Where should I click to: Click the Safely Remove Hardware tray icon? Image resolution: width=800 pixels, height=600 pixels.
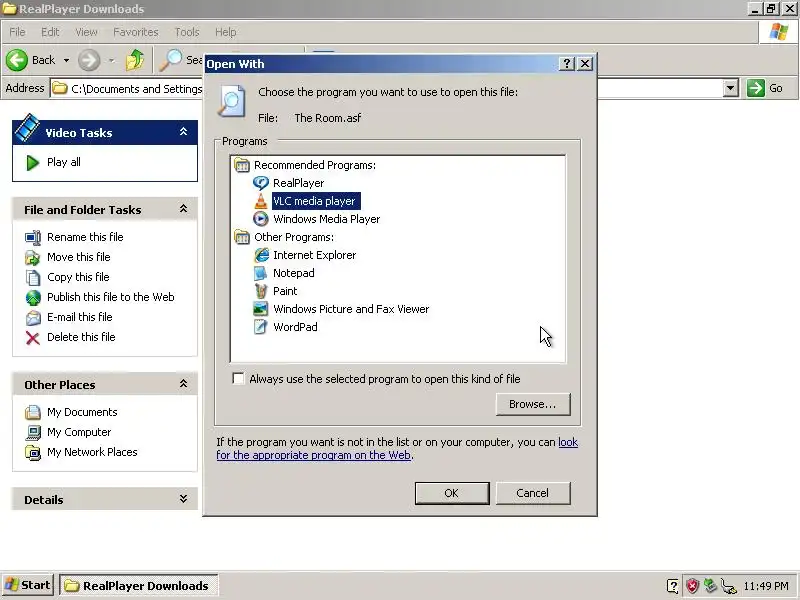click(x=710, y=586)
